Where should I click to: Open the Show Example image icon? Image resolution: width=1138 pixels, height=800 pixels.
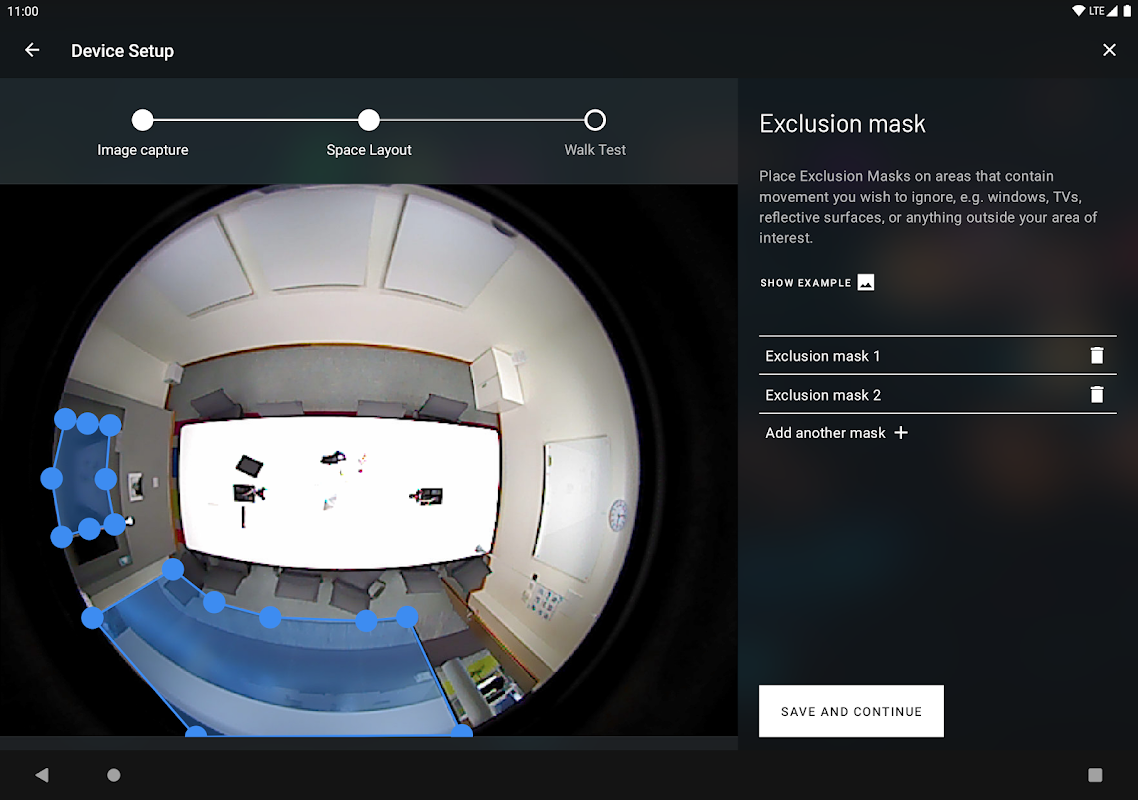click(866, 282)
